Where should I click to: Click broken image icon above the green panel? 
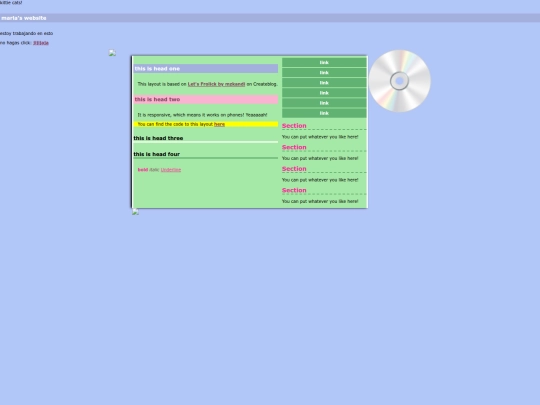pos(112,53)
